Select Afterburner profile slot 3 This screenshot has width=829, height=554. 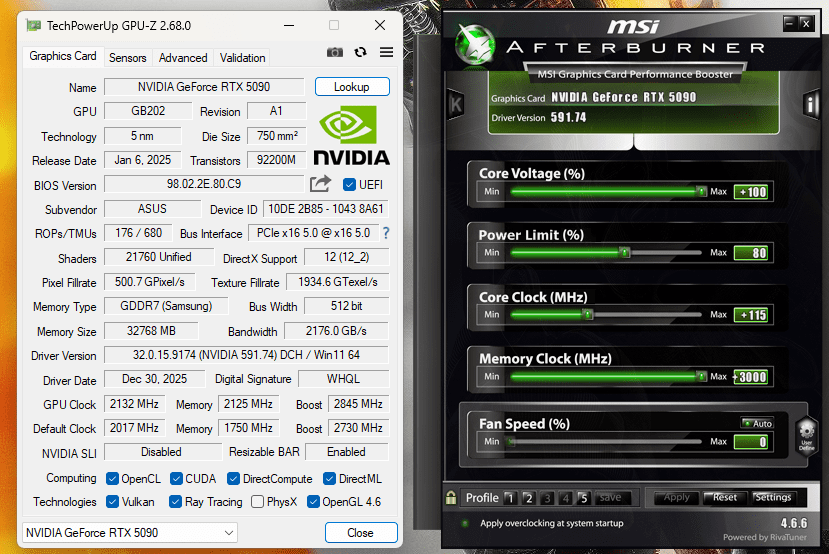click(547, 498)
